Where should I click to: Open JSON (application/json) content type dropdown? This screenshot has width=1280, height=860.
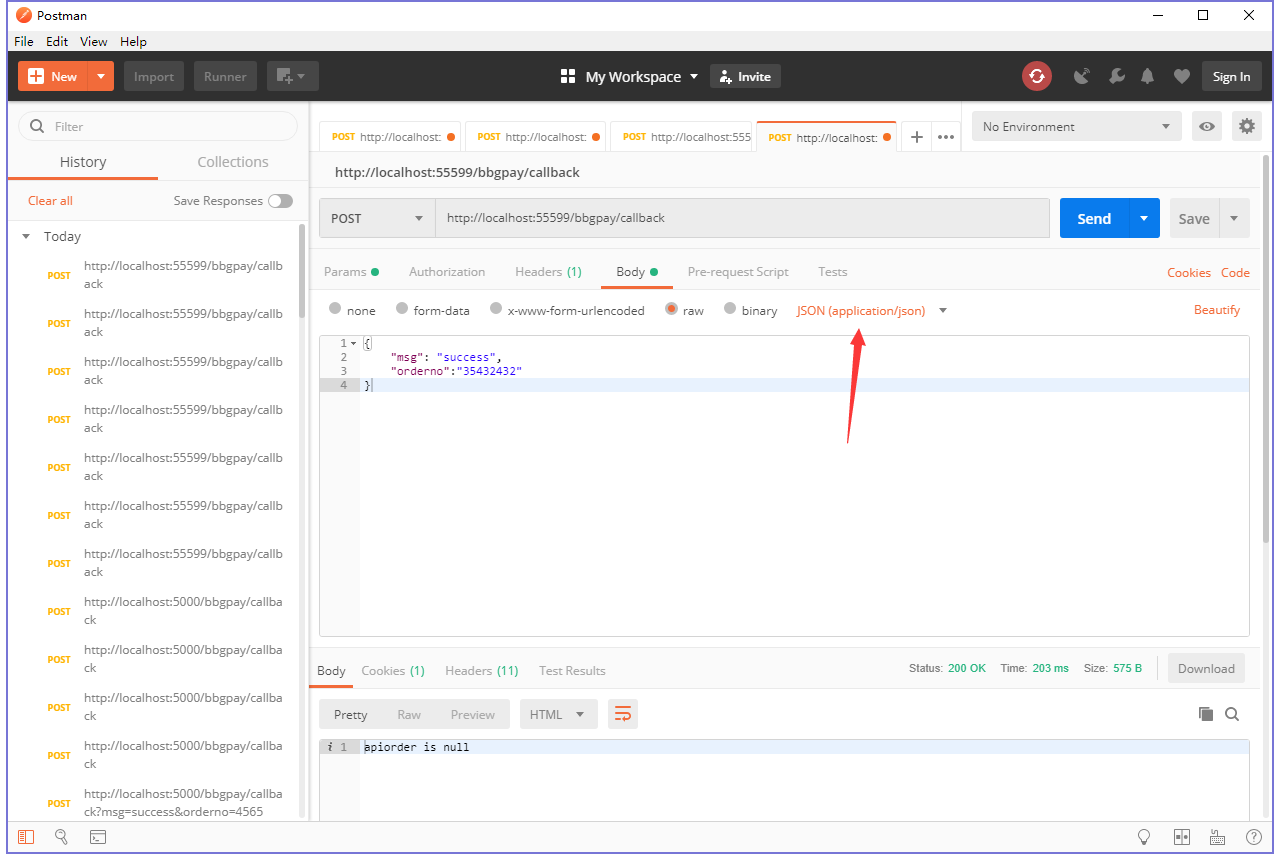click(871, 311)
